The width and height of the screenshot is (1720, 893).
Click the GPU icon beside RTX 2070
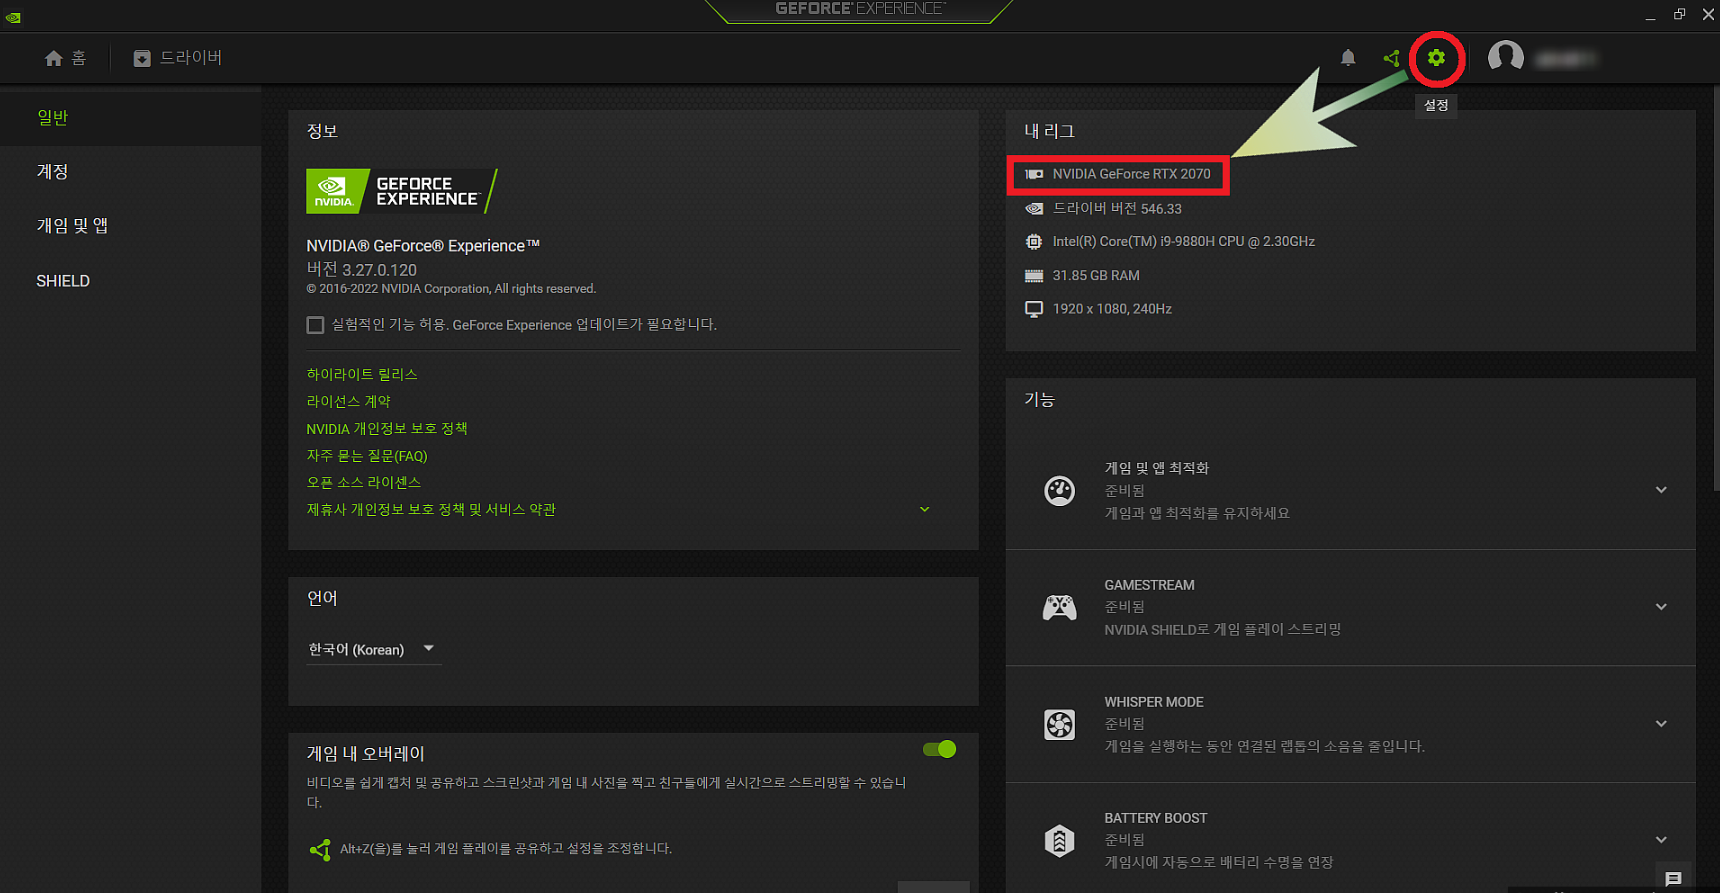[1034, 174]
